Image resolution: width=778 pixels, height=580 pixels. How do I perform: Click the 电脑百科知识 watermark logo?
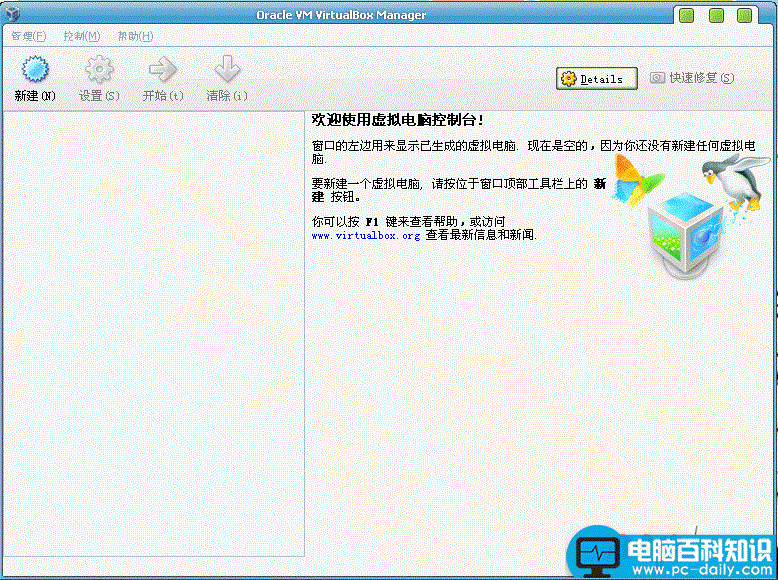coord(671,553)
